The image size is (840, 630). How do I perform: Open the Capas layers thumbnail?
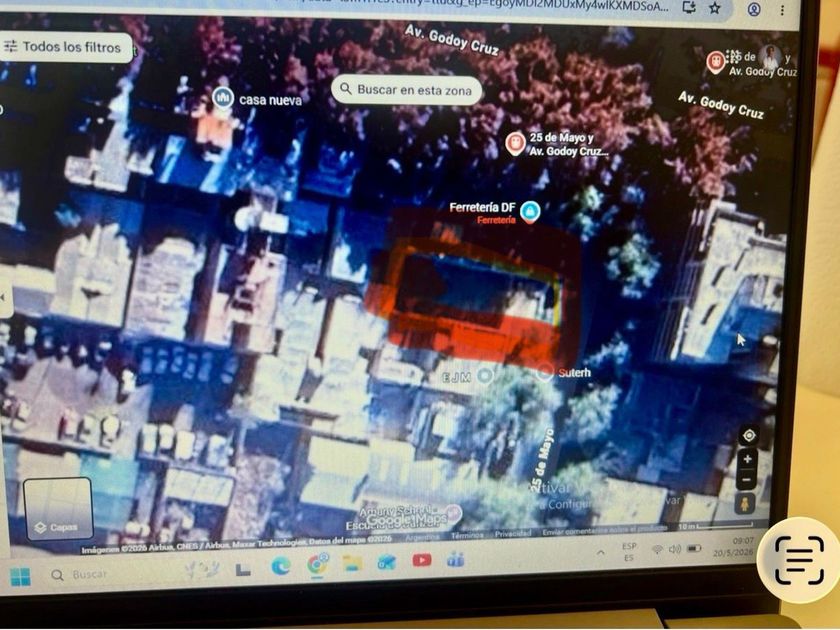click(x=58, y=508)
